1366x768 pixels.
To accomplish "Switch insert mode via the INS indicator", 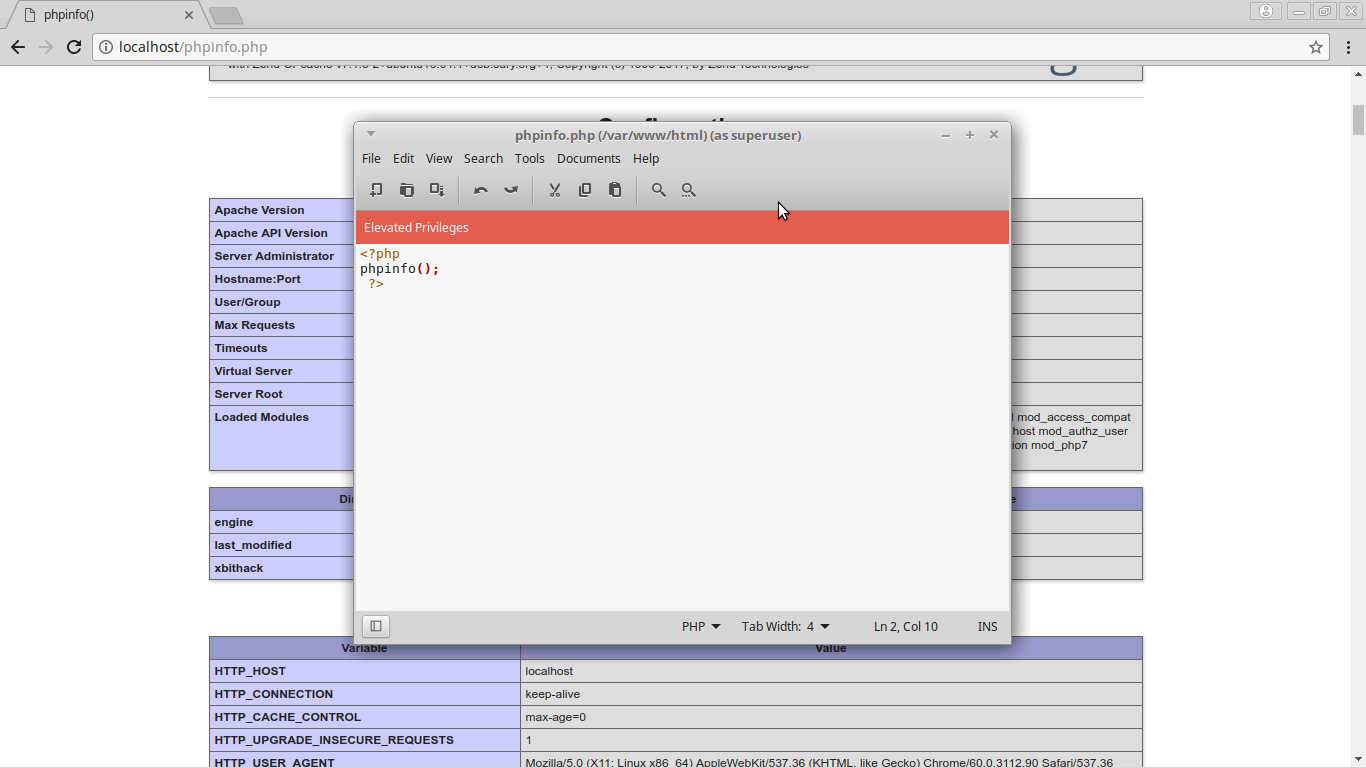I will tap(987, 626).
